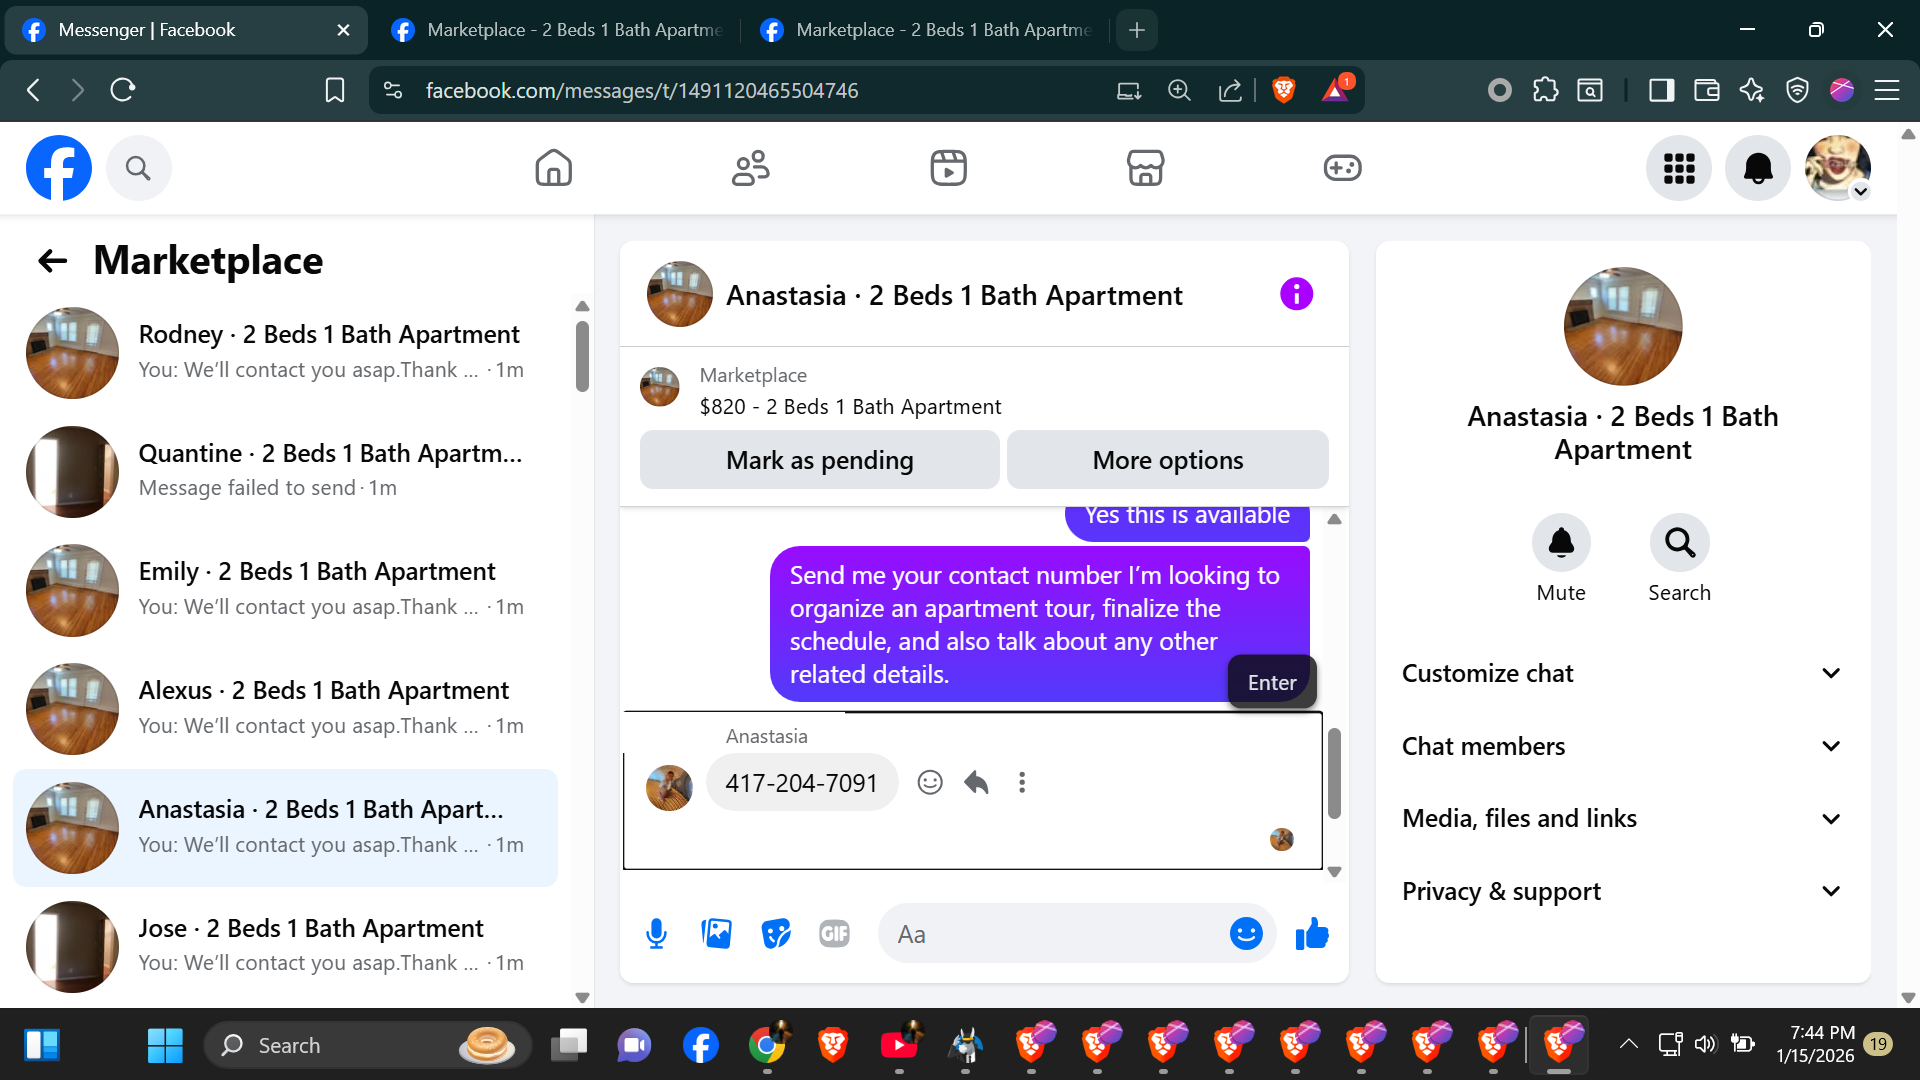The height and width of the screenshot is (1080, 1920).
Task: Open the GIF picker
Action: 834,934
